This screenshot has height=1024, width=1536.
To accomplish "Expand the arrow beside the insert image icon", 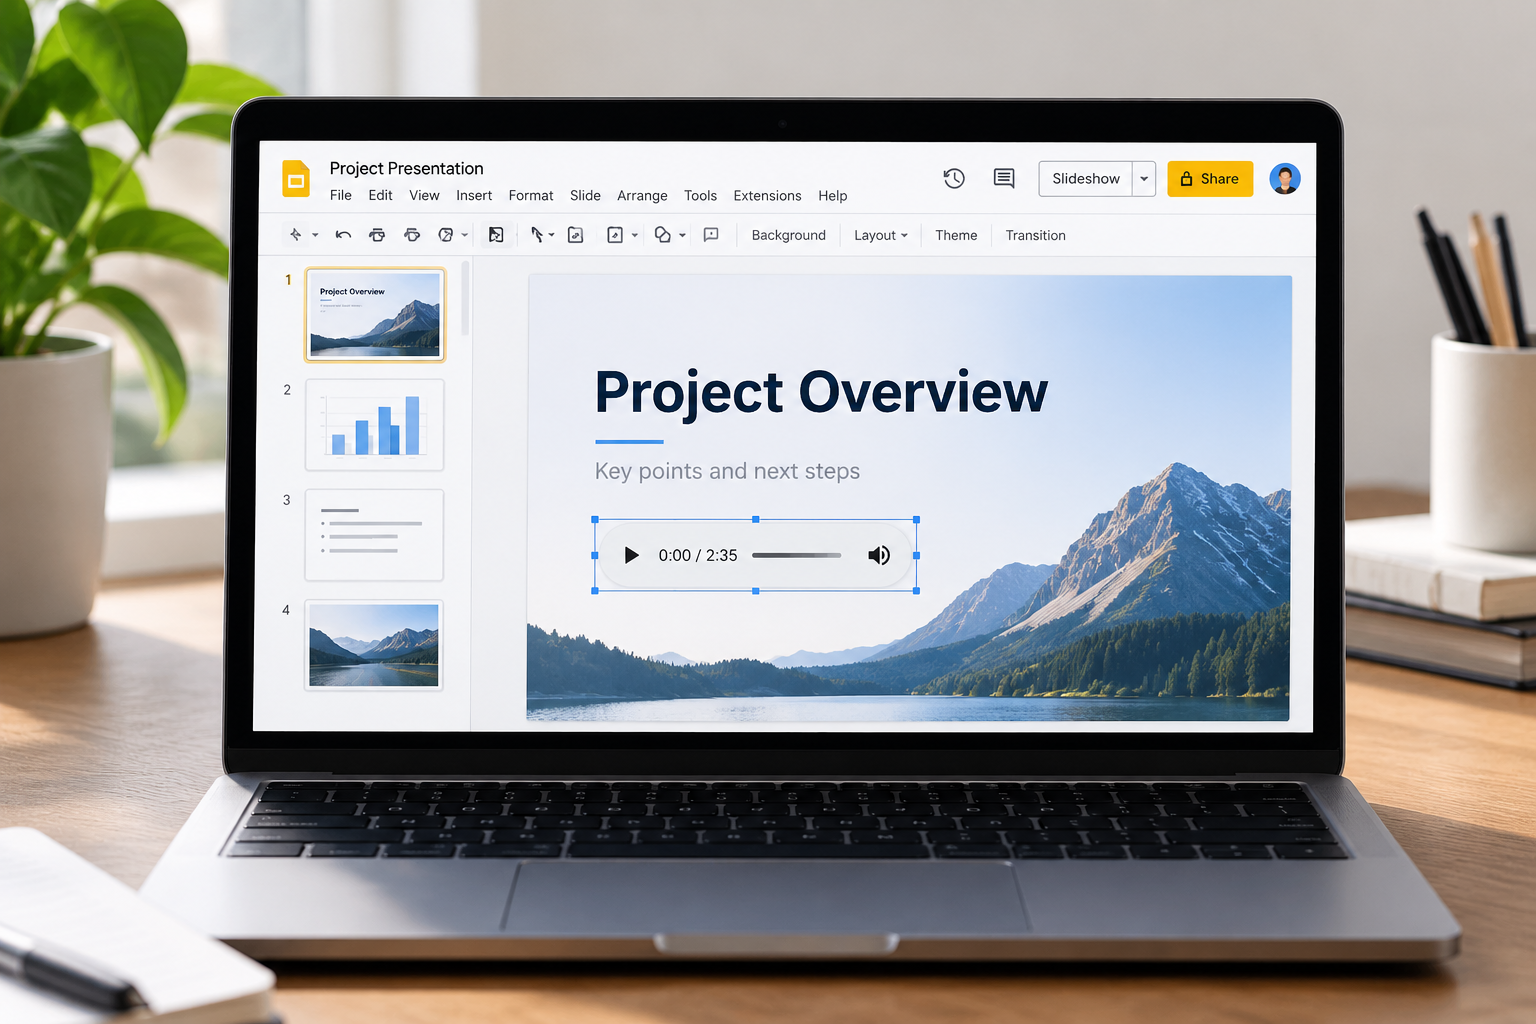I will point(635,236).
